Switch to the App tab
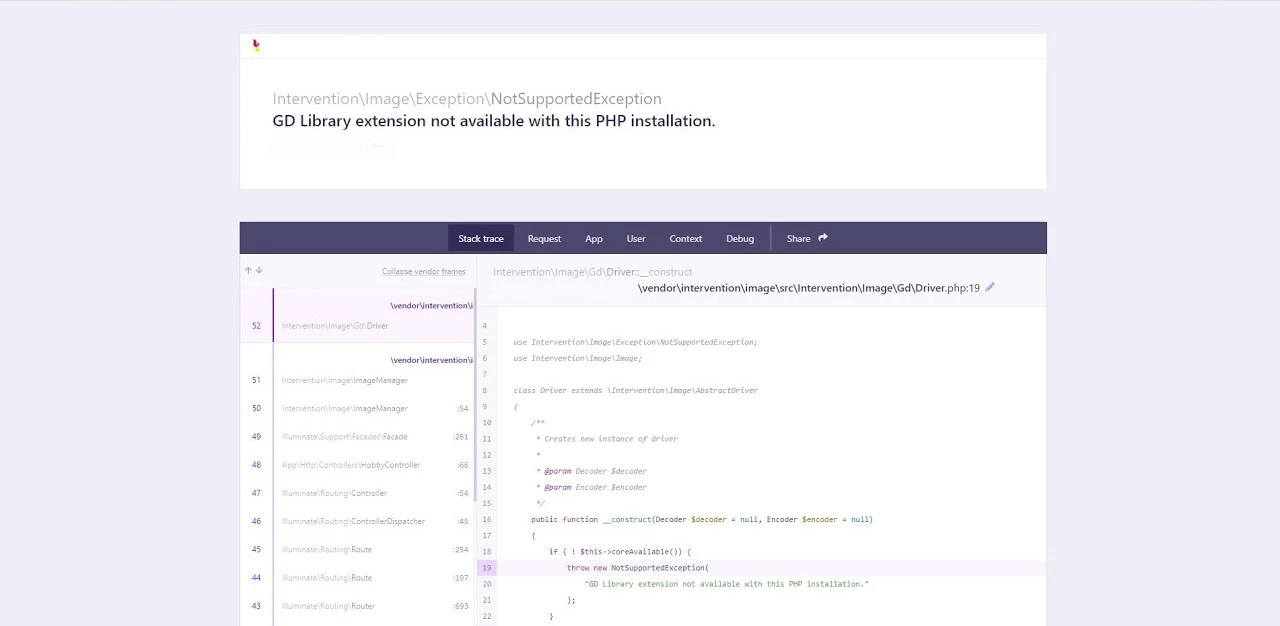Image resolution: width=1280 pixels, height=626 pixels. [594, 238]
